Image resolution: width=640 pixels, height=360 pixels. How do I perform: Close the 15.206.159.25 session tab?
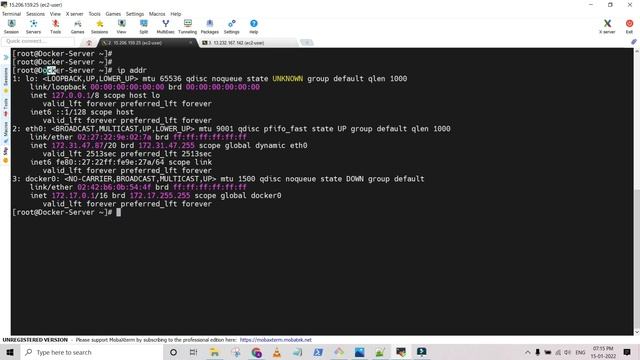190,42
